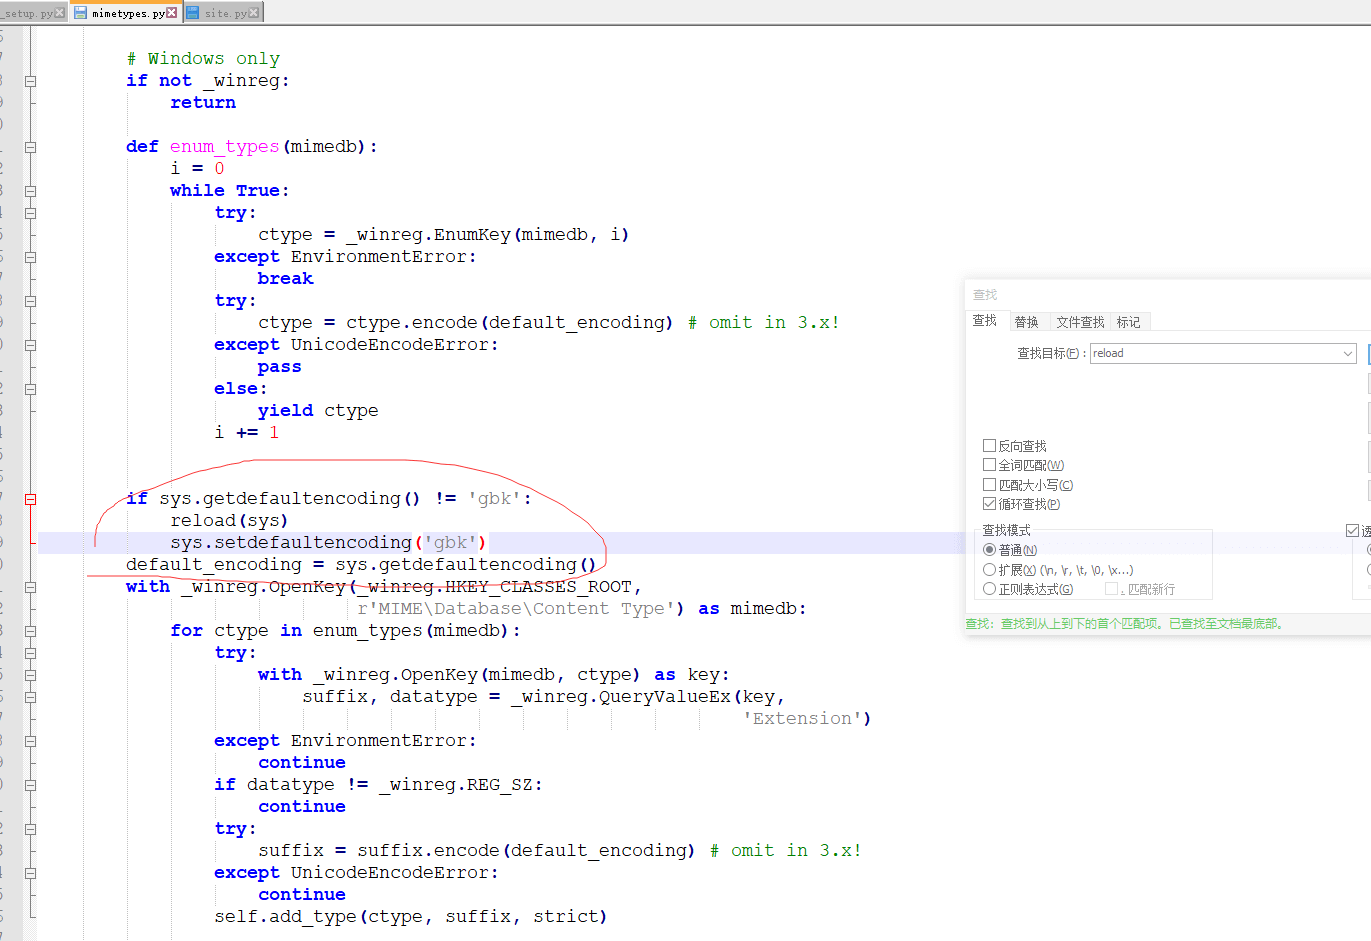Close the mimetypes.py tab with its X
This screenshot has width=1371, height=941.
[172, 13]
